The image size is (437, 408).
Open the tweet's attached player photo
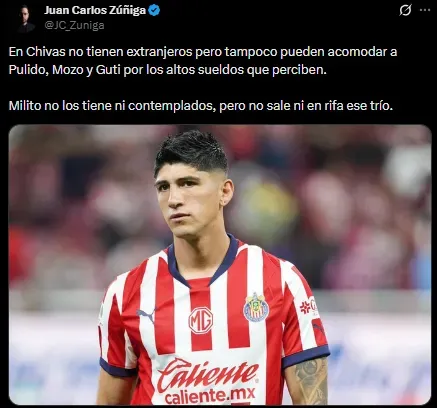[x=220, y=265]
